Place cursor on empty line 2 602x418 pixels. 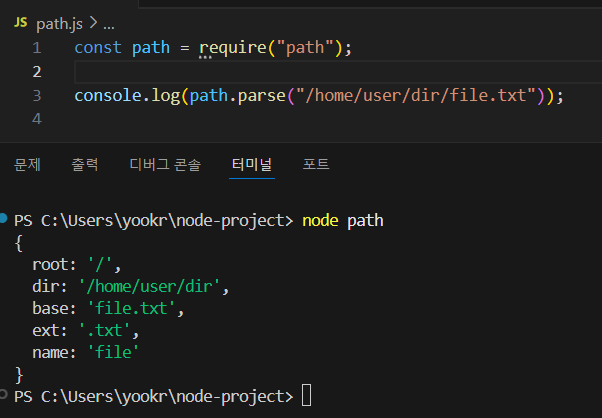338,72
